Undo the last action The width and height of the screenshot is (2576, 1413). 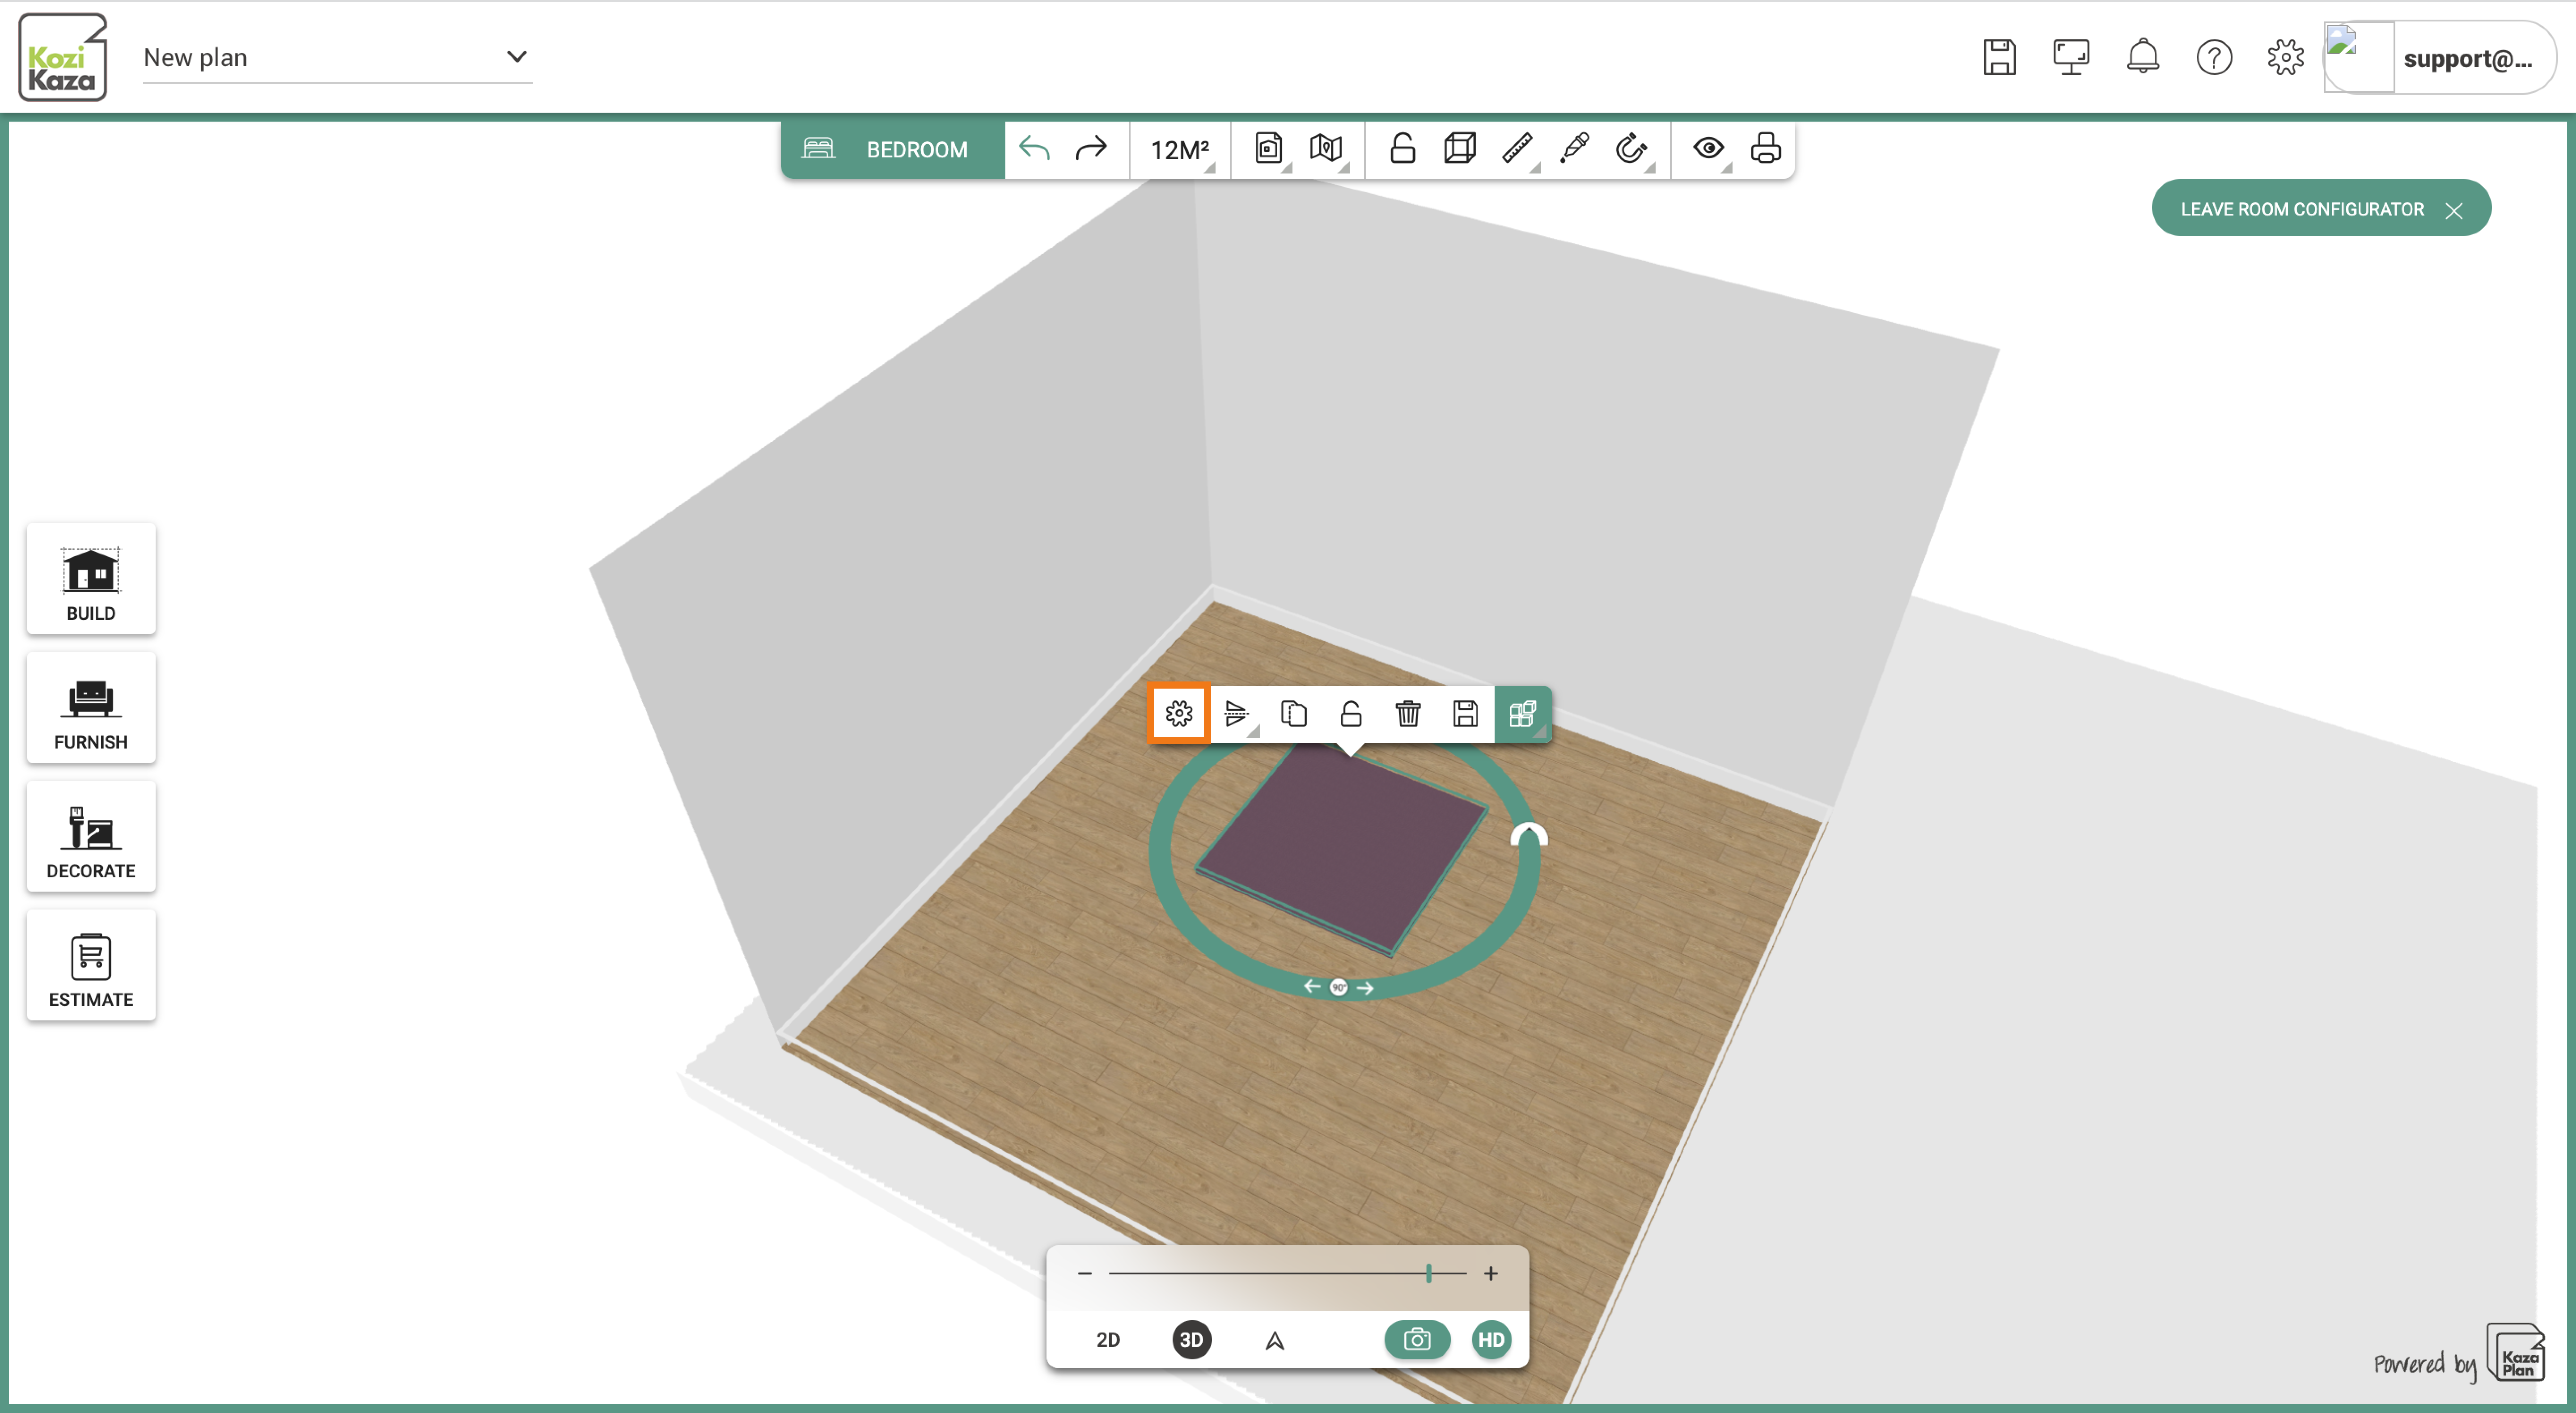(1034, 149)
